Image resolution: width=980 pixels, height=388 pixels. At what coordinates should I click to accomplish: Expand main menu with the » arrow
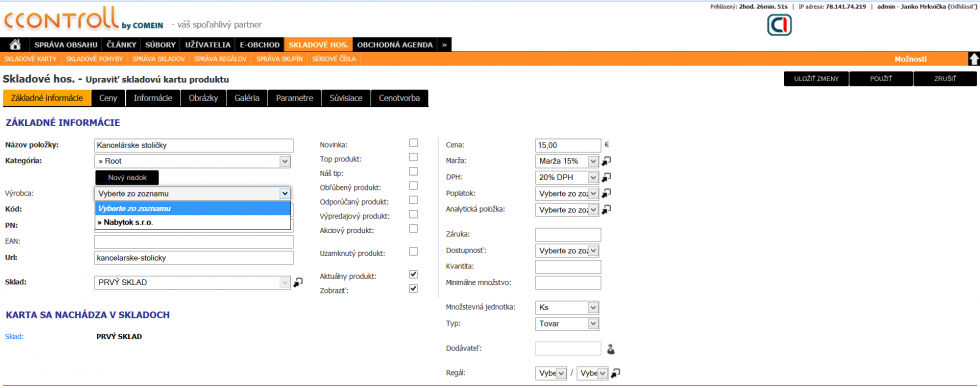(x=444, y=45)
